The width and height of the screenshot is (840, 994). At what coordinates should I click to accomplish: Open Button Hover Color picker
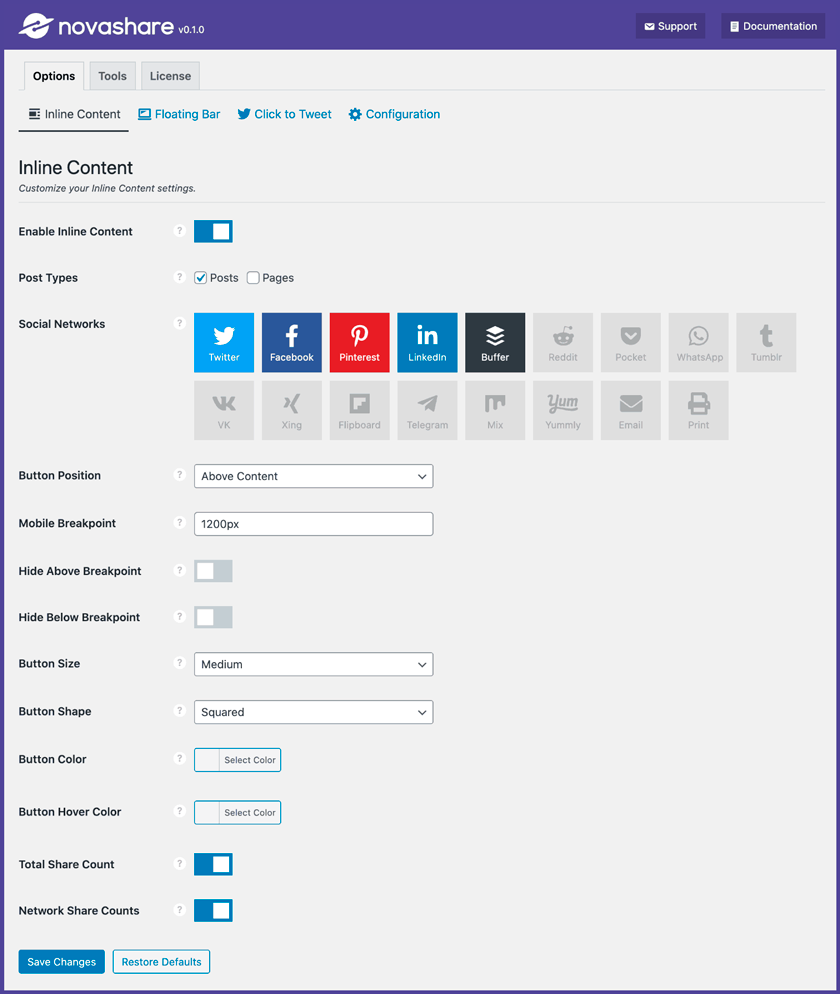[237, 813]
